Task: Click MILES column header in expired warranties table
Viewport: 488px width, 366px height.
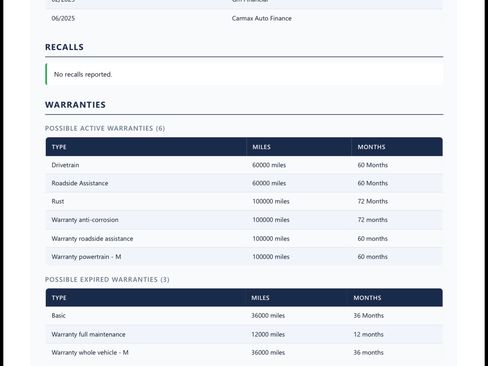Action: tap(260, 298)
